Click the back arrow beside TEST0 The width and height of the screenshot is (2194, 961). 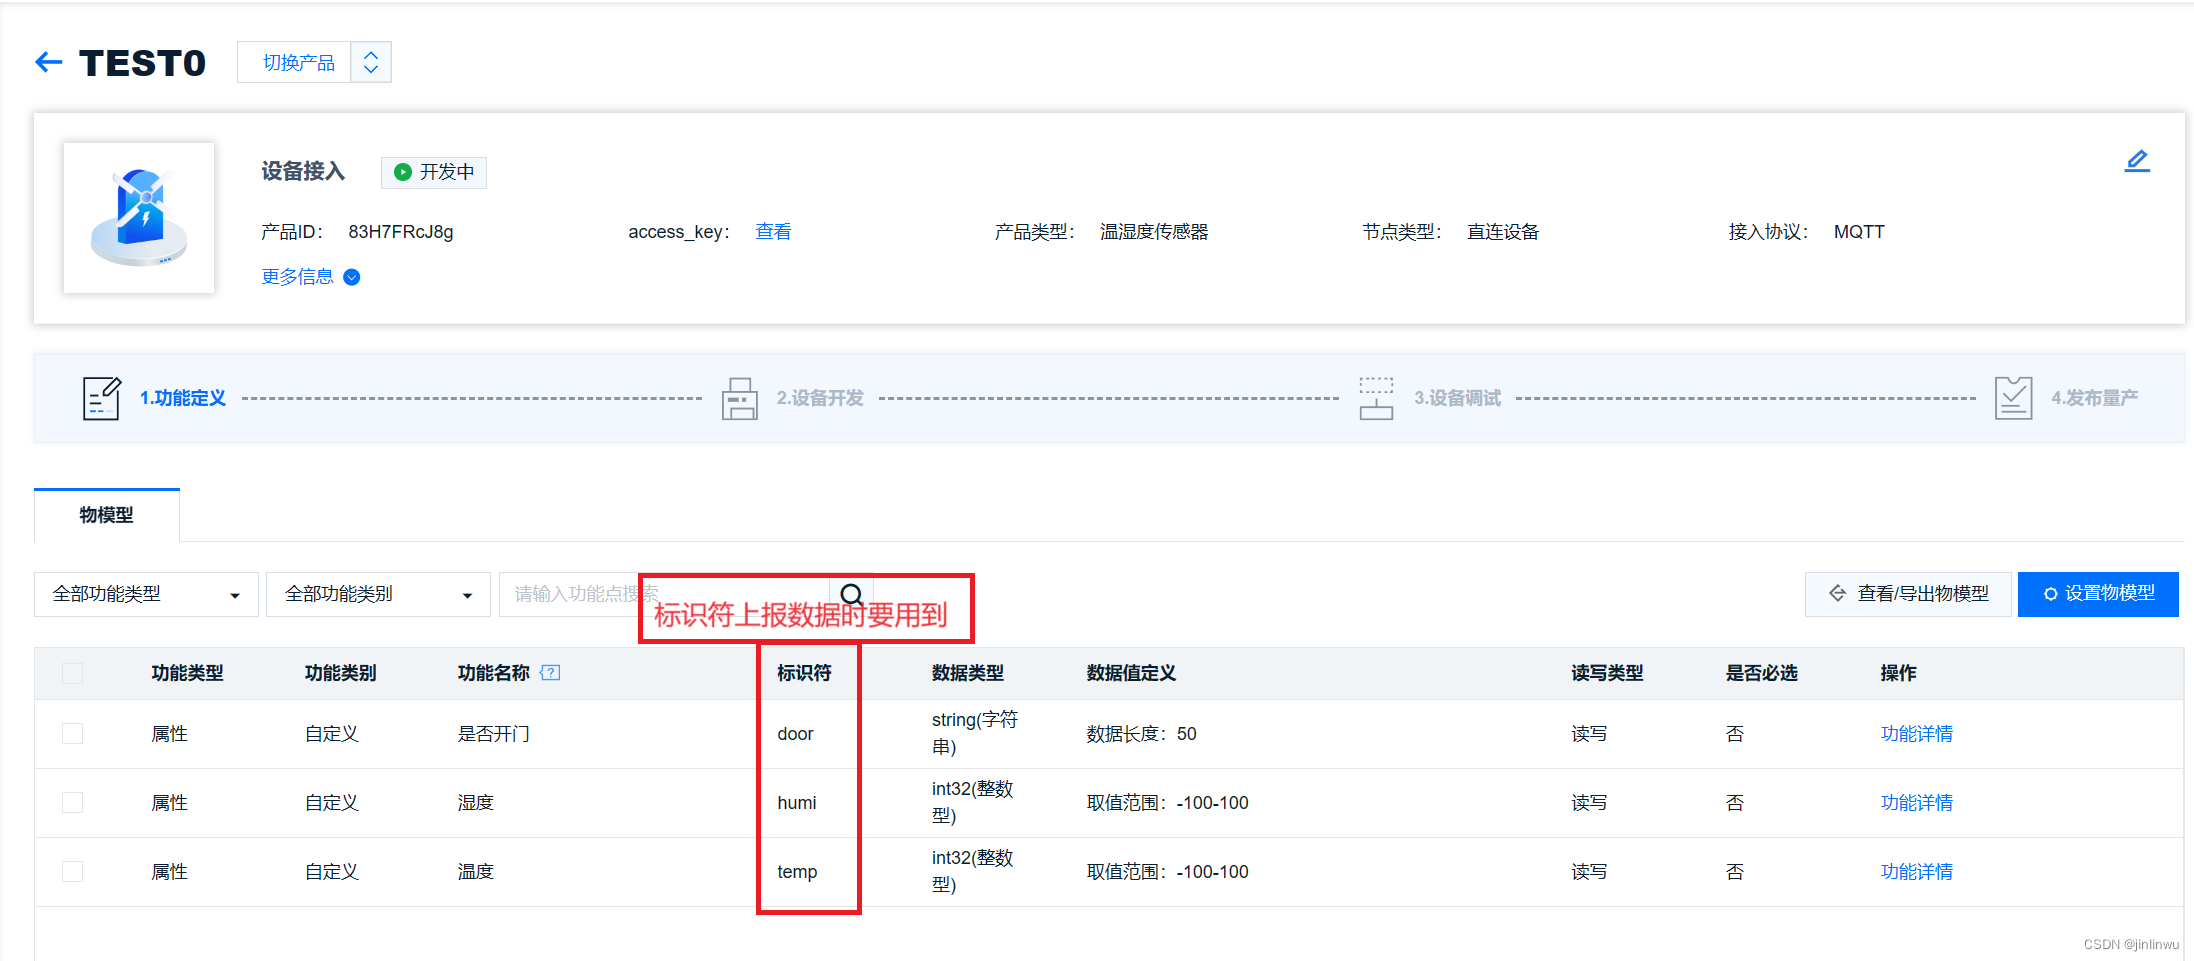pos(47,61)
